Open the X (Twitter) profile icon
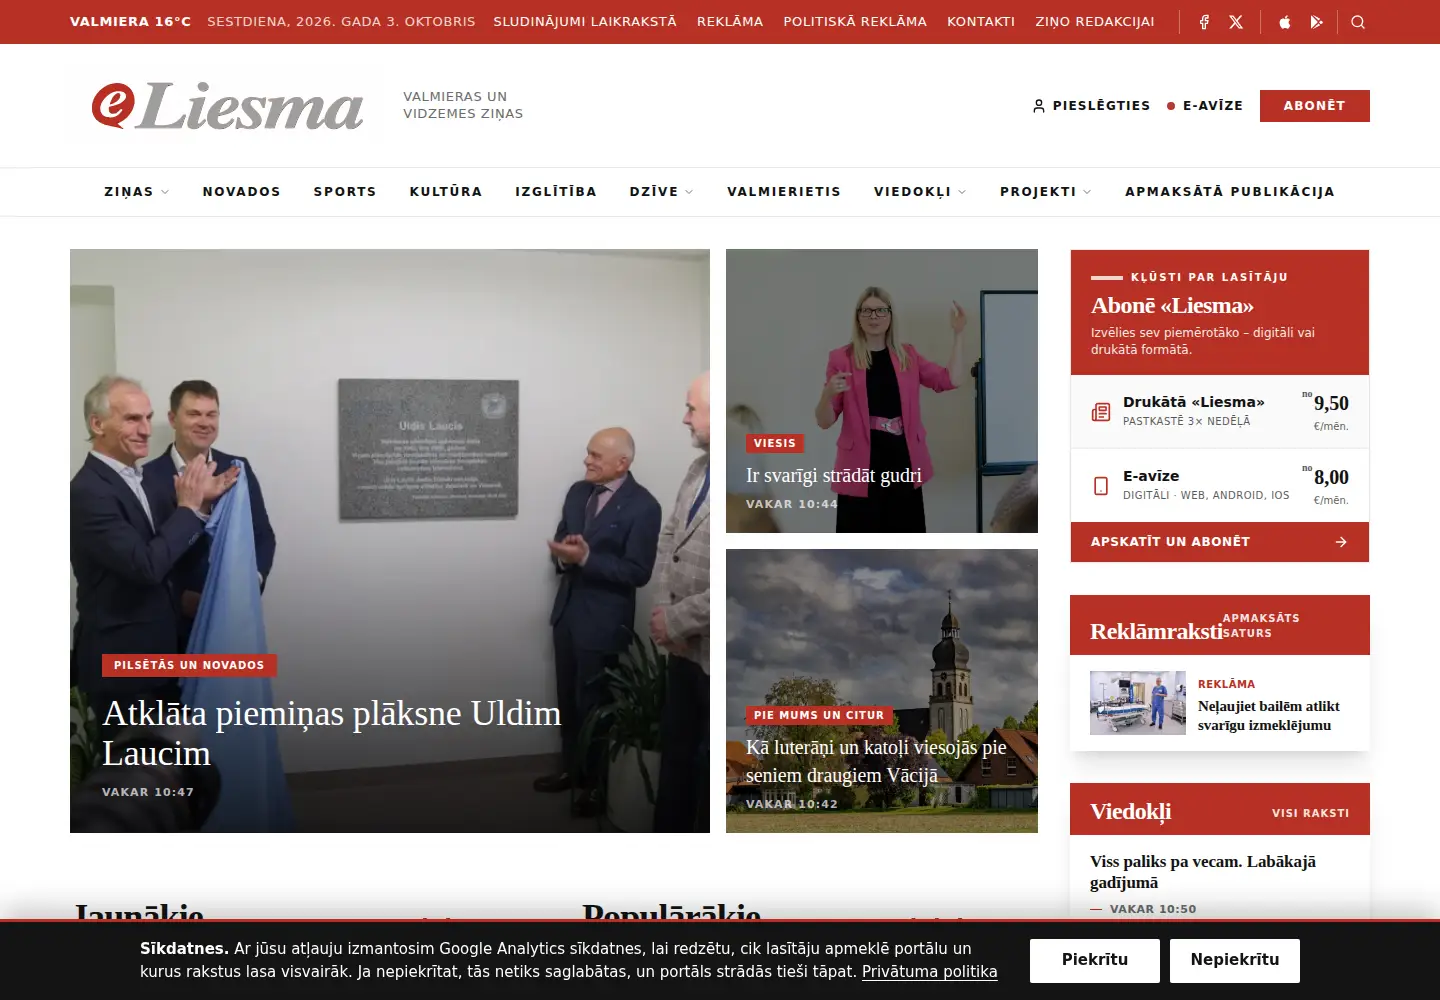Screen dimensions: 1440x1000 tap(1236, 22)
